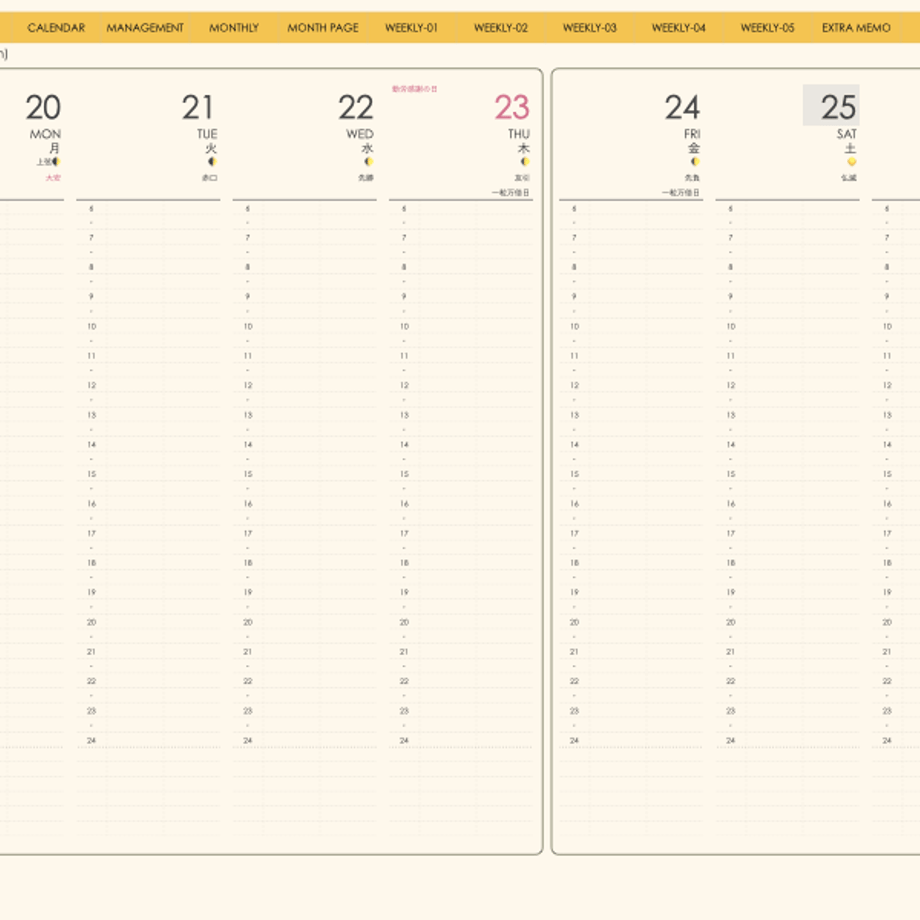Click the 12 o'clock row under Wednesday 22
This screenshot has height=920, width=920.
(x=305, y=385)
